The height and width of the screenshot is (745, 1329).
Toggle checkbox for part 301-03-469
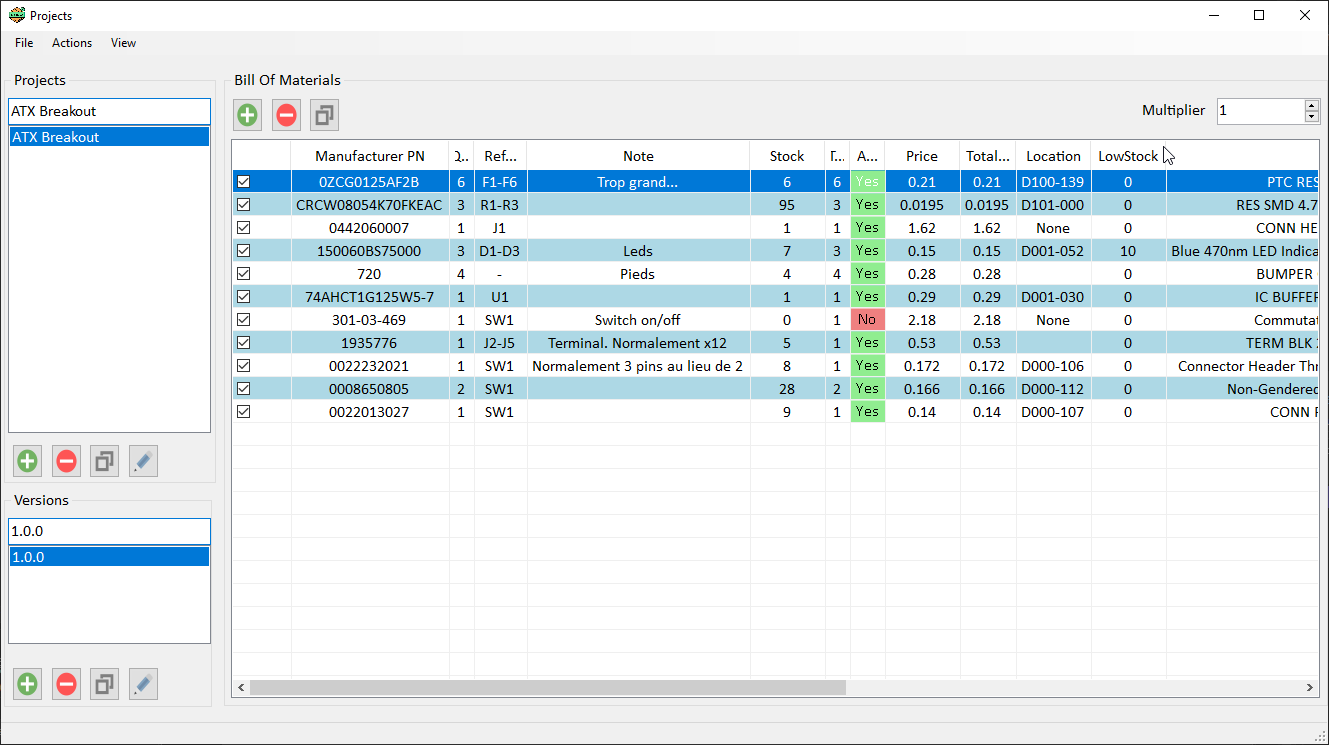(x=243, y=320)
